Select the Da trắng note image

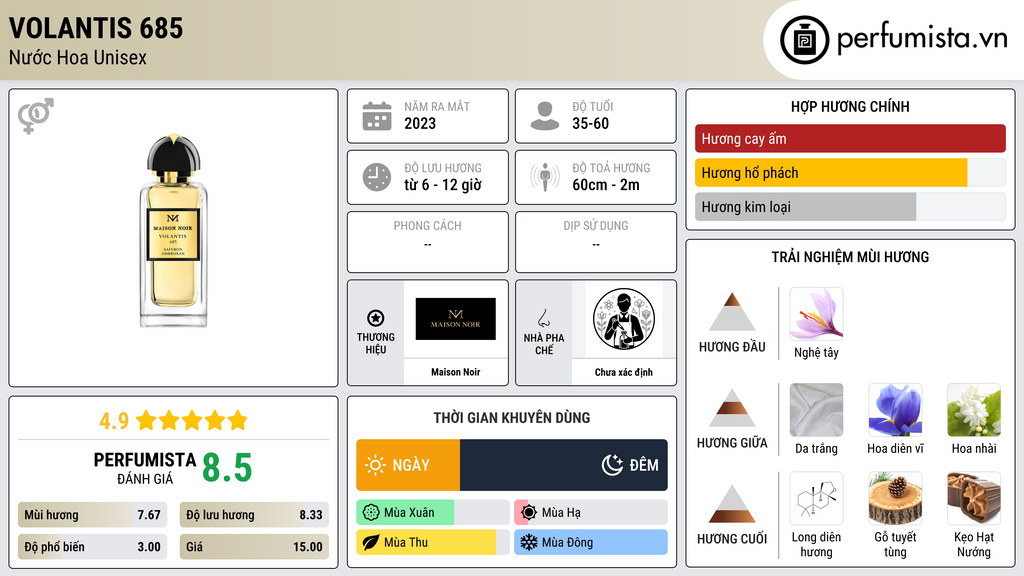[816, 410]
